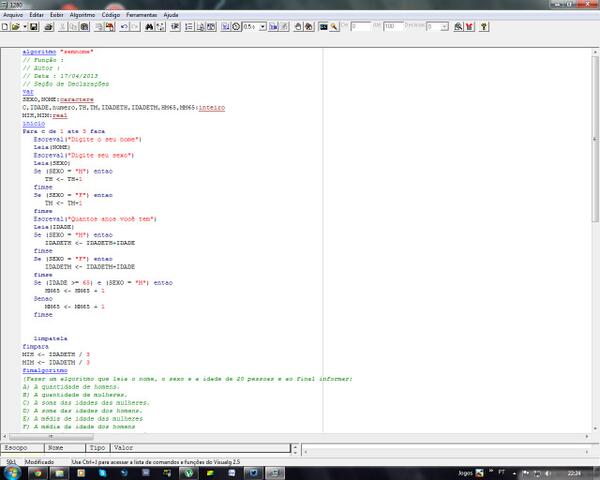Click the editor vertical scrollbar thumb
Screen dimensions: 600x480
pyautogui.click(x=595, y=139)
